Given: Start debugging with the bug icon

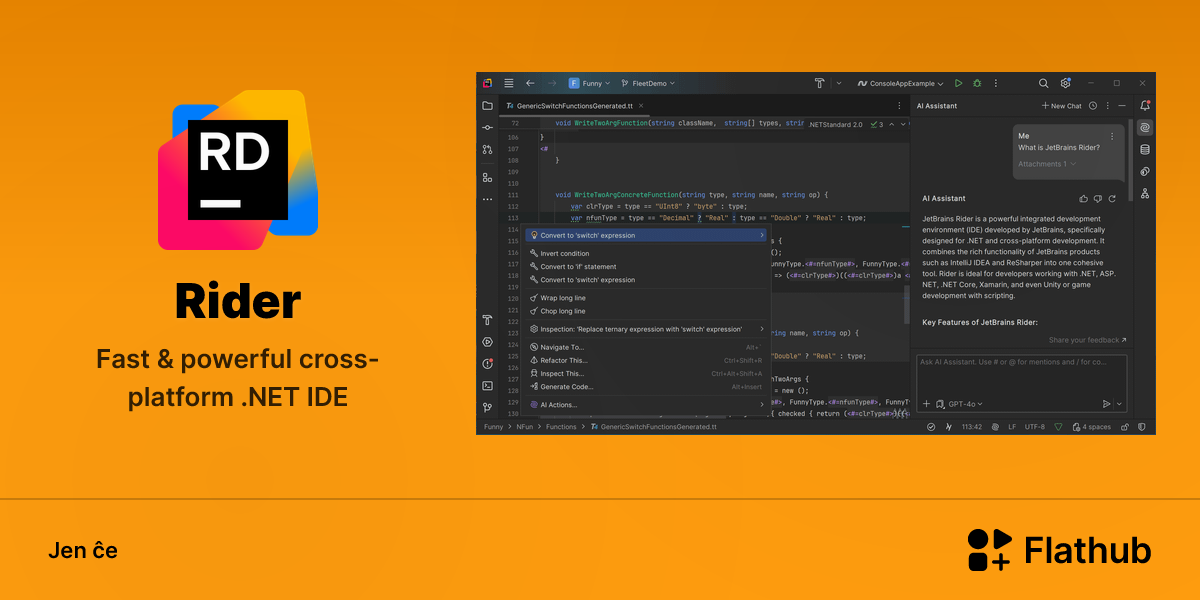Looking at the screenshot, I should tap(977, 83).
